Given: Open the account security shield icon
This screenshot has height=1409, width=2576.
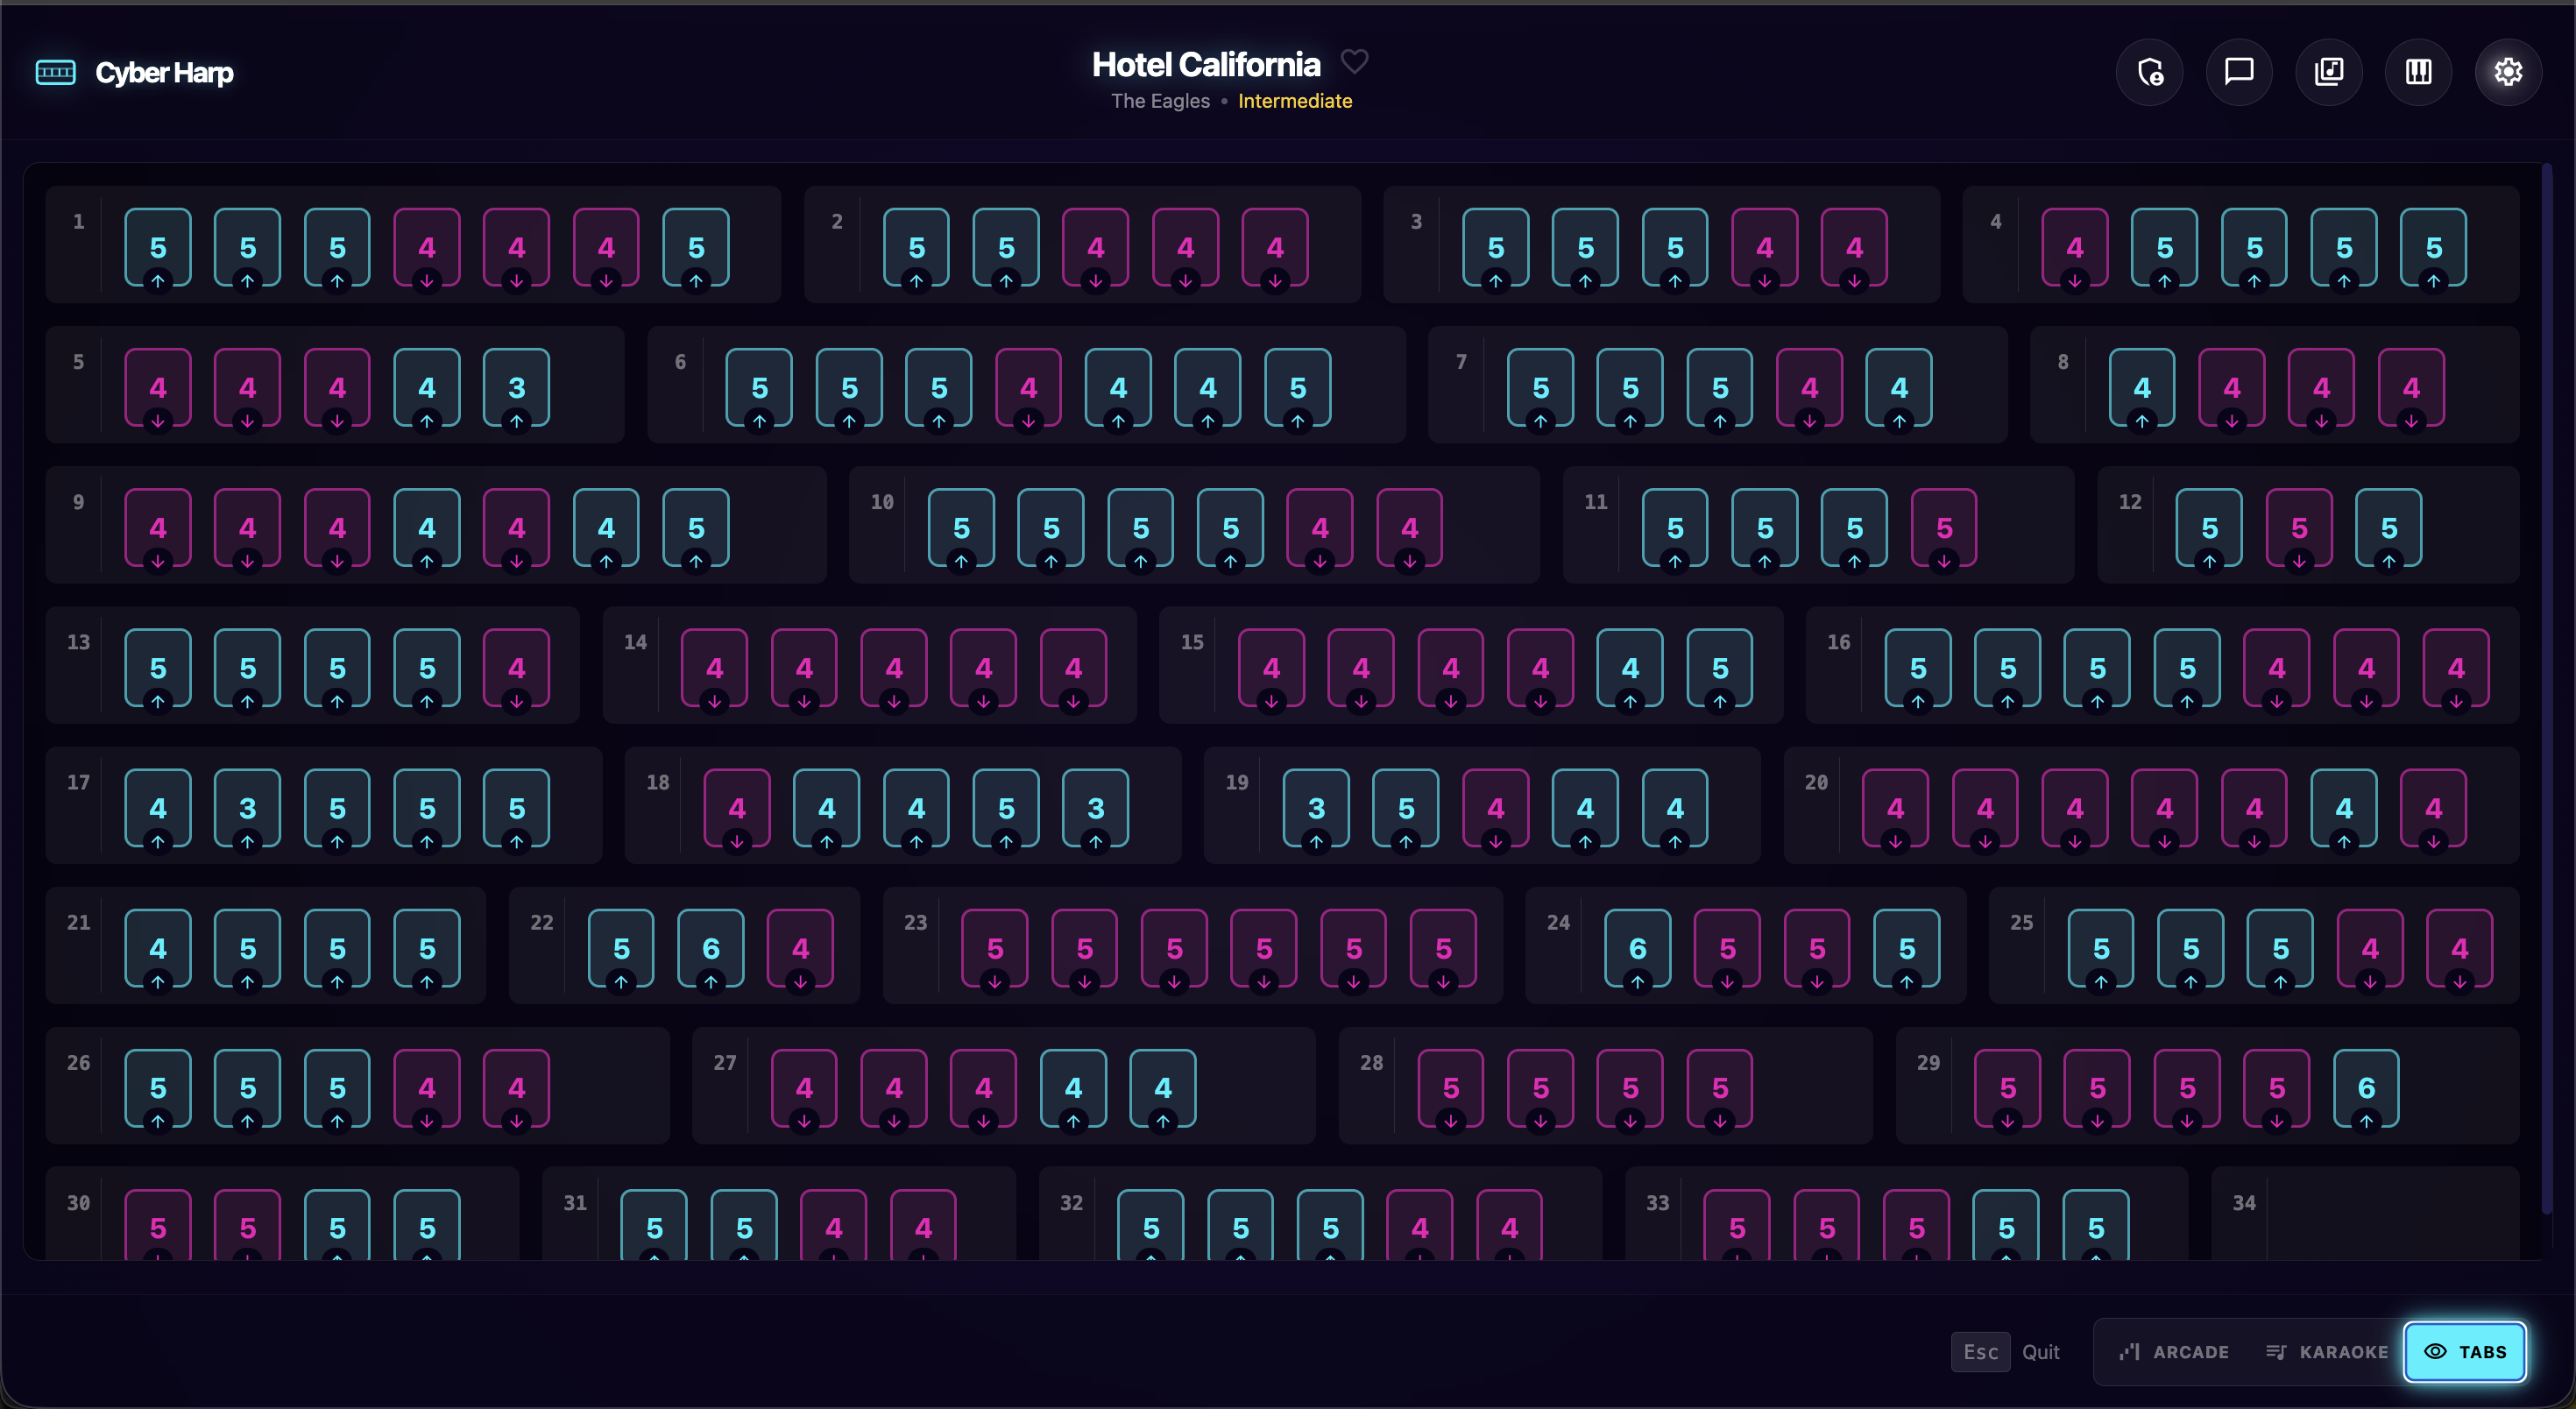Looking at the screenshot, I should (2150, 71).
